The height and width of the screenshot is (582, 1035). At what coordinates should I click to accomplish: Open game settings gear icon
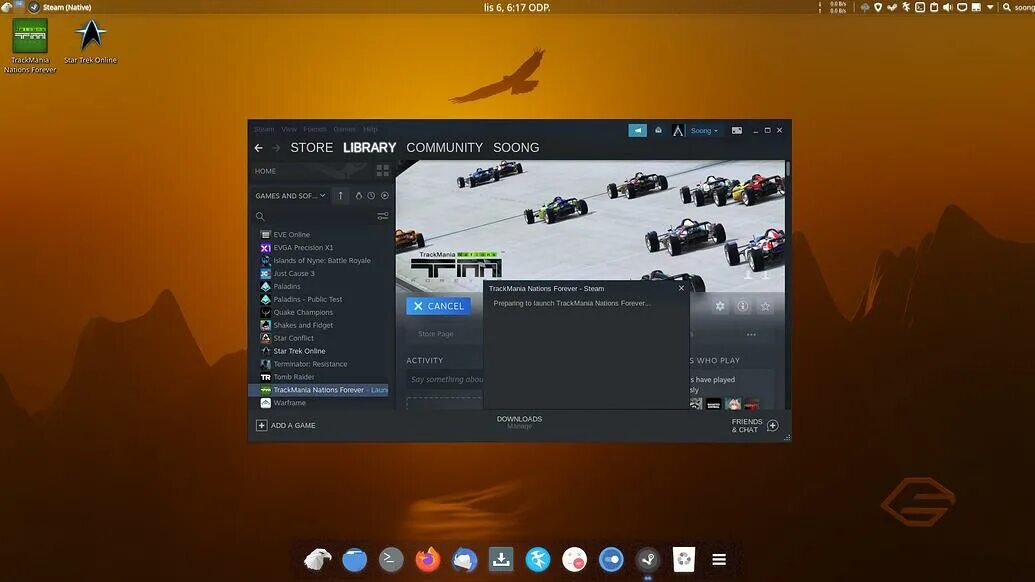tap(720, 306)
